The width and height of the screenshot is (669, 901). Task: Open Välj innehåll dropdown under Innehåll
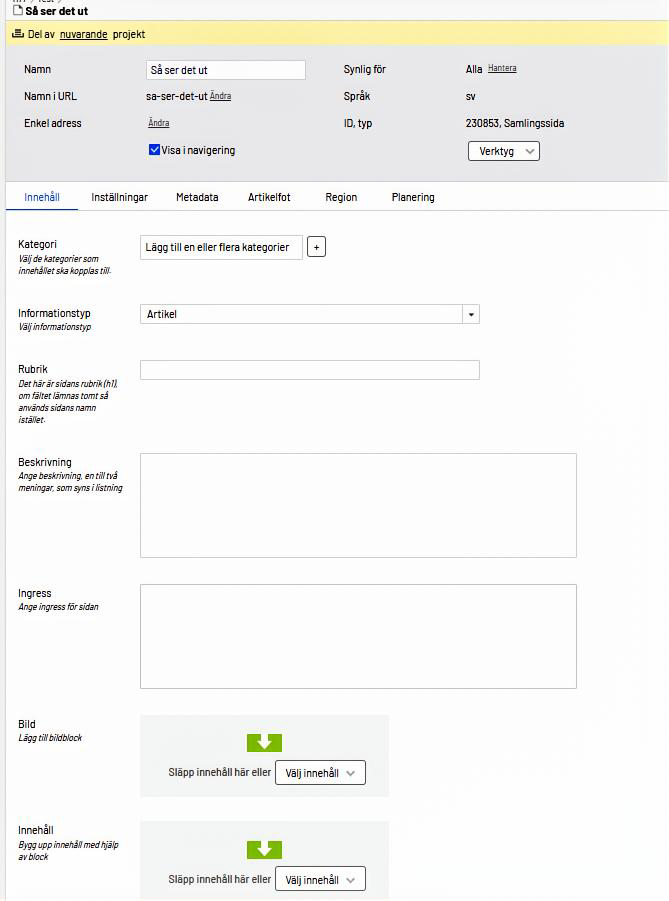click(x=320, y=880)
